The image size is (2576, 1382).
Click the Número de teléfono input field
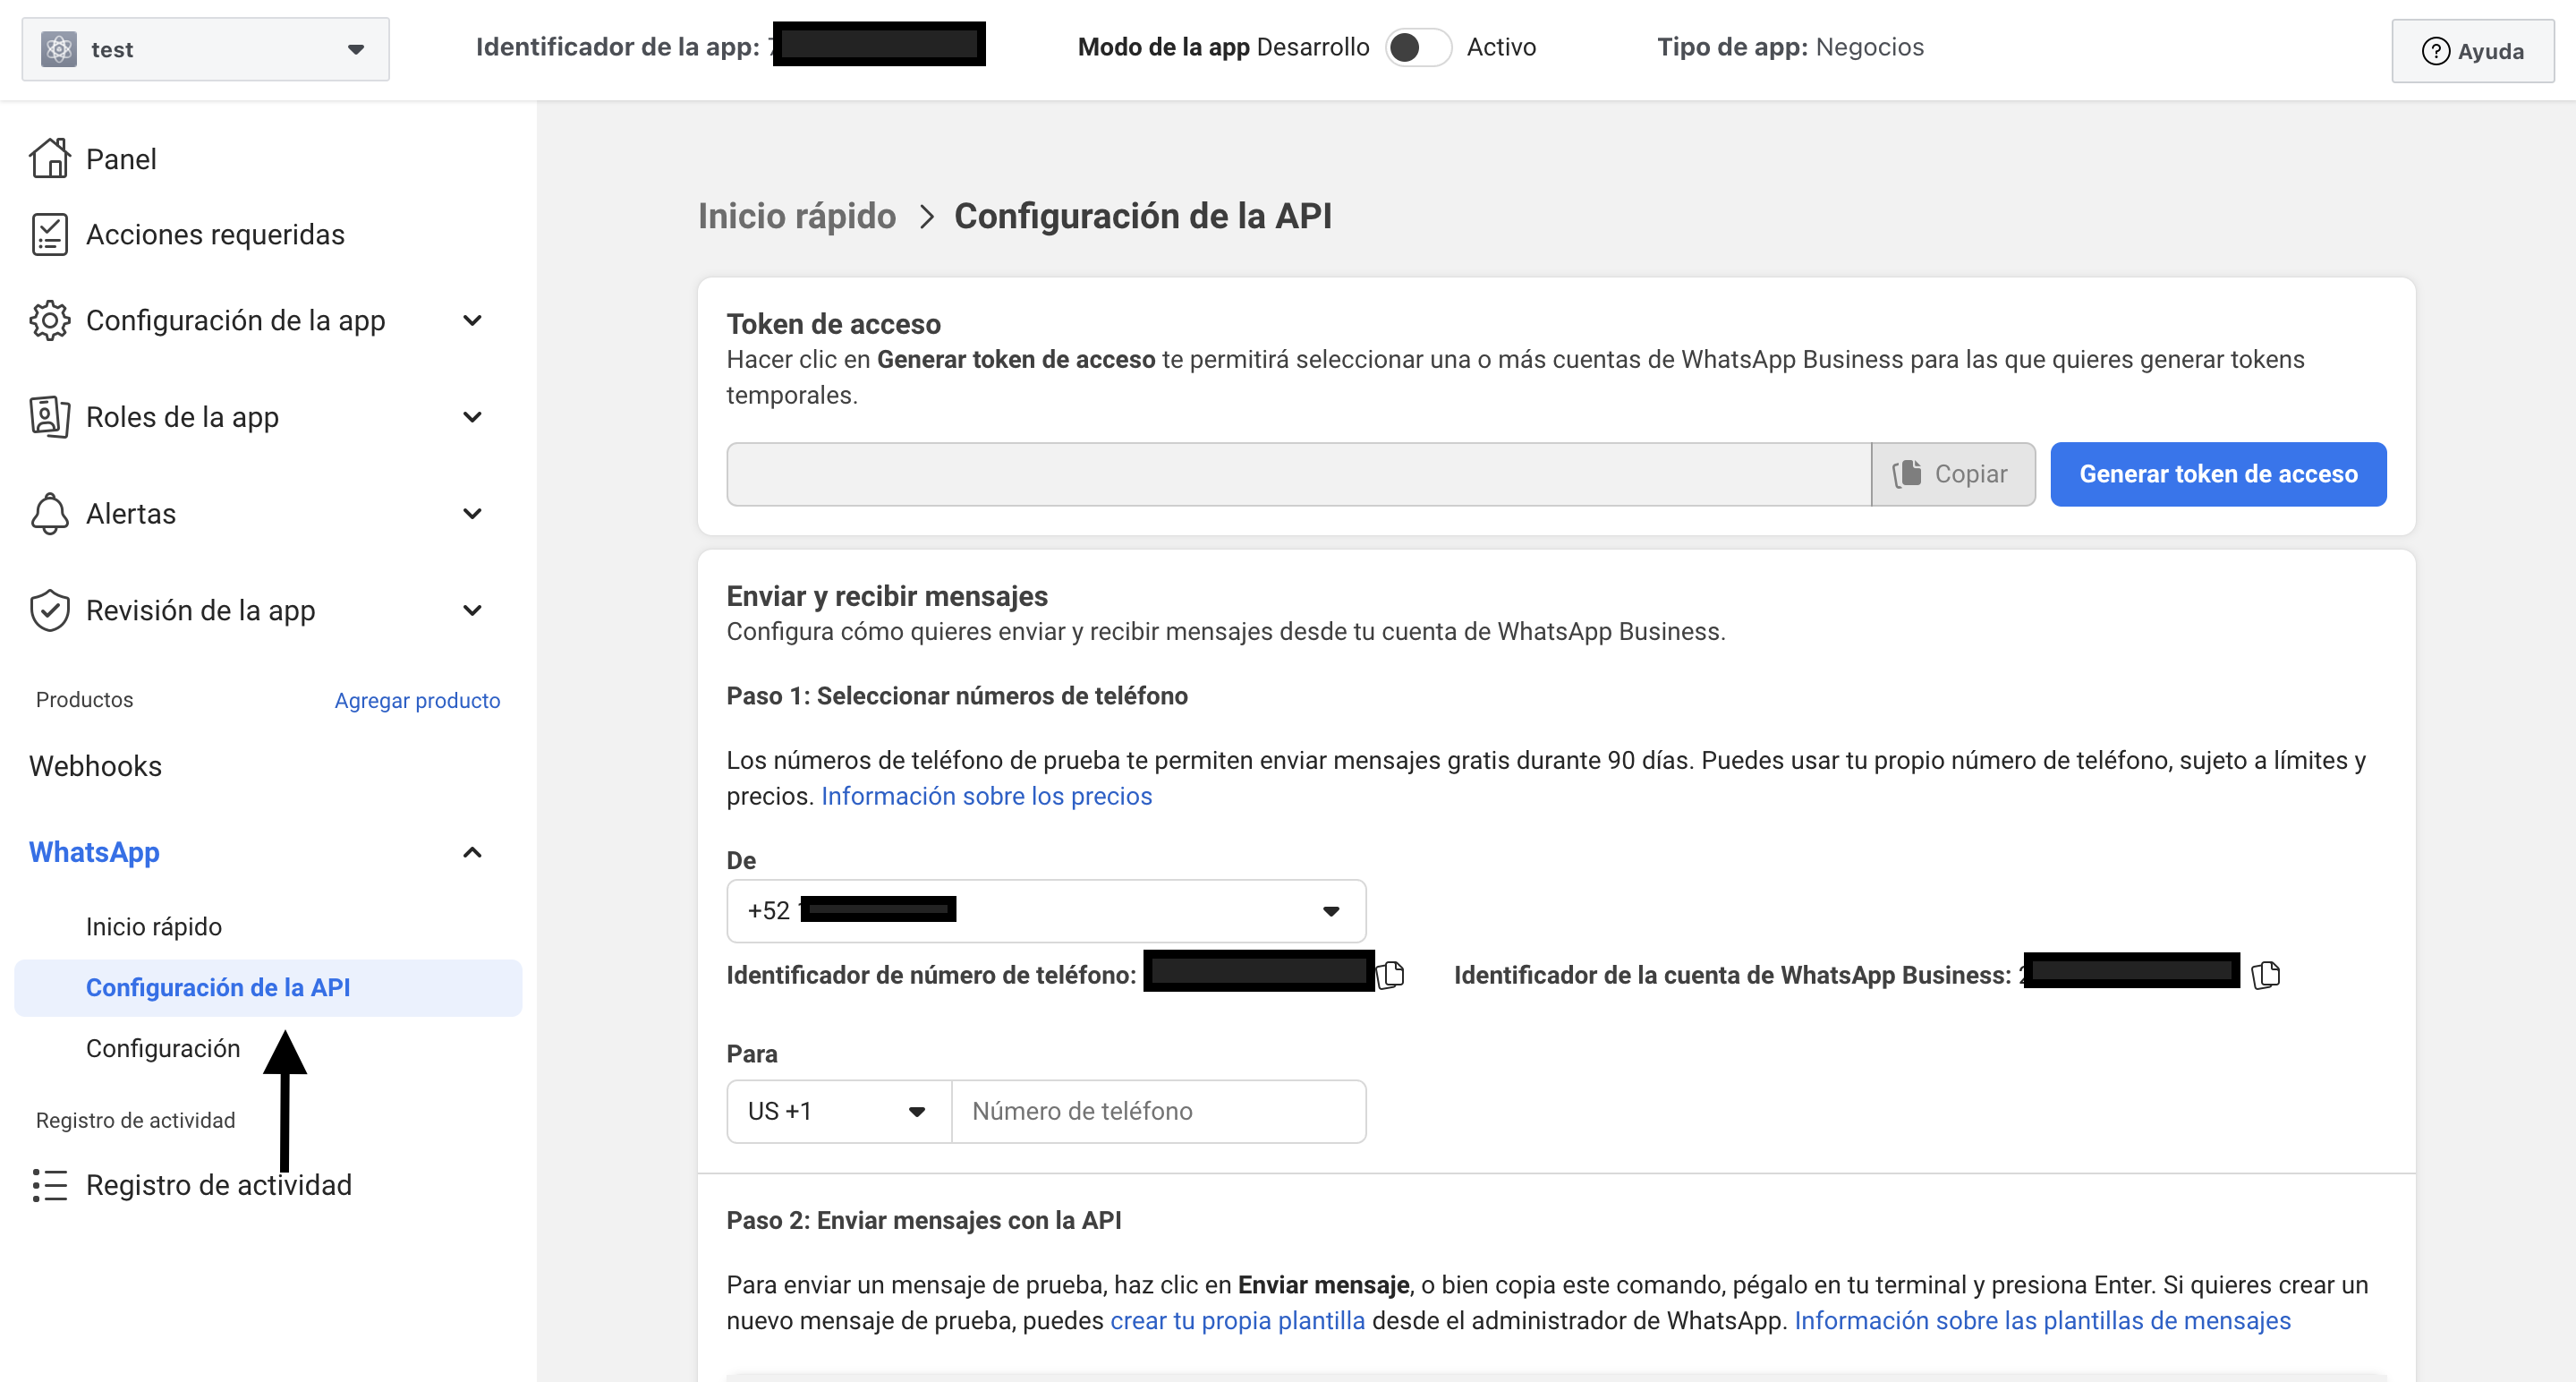click(1158, 1111)
